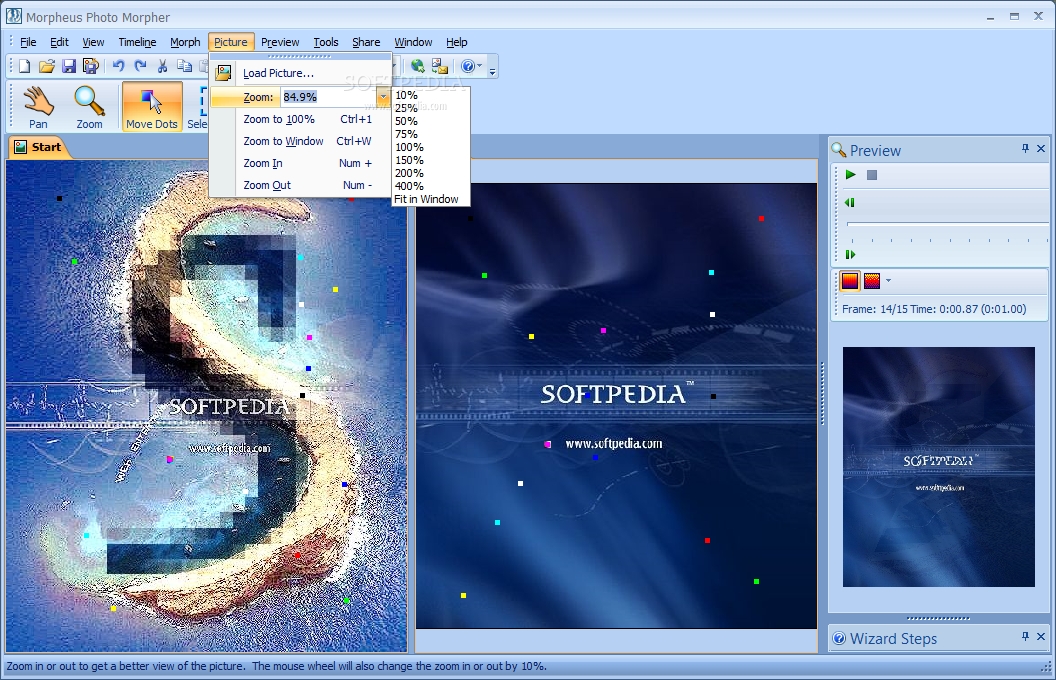
Task: Click the preview frame slider track
Action: (947, 224)
